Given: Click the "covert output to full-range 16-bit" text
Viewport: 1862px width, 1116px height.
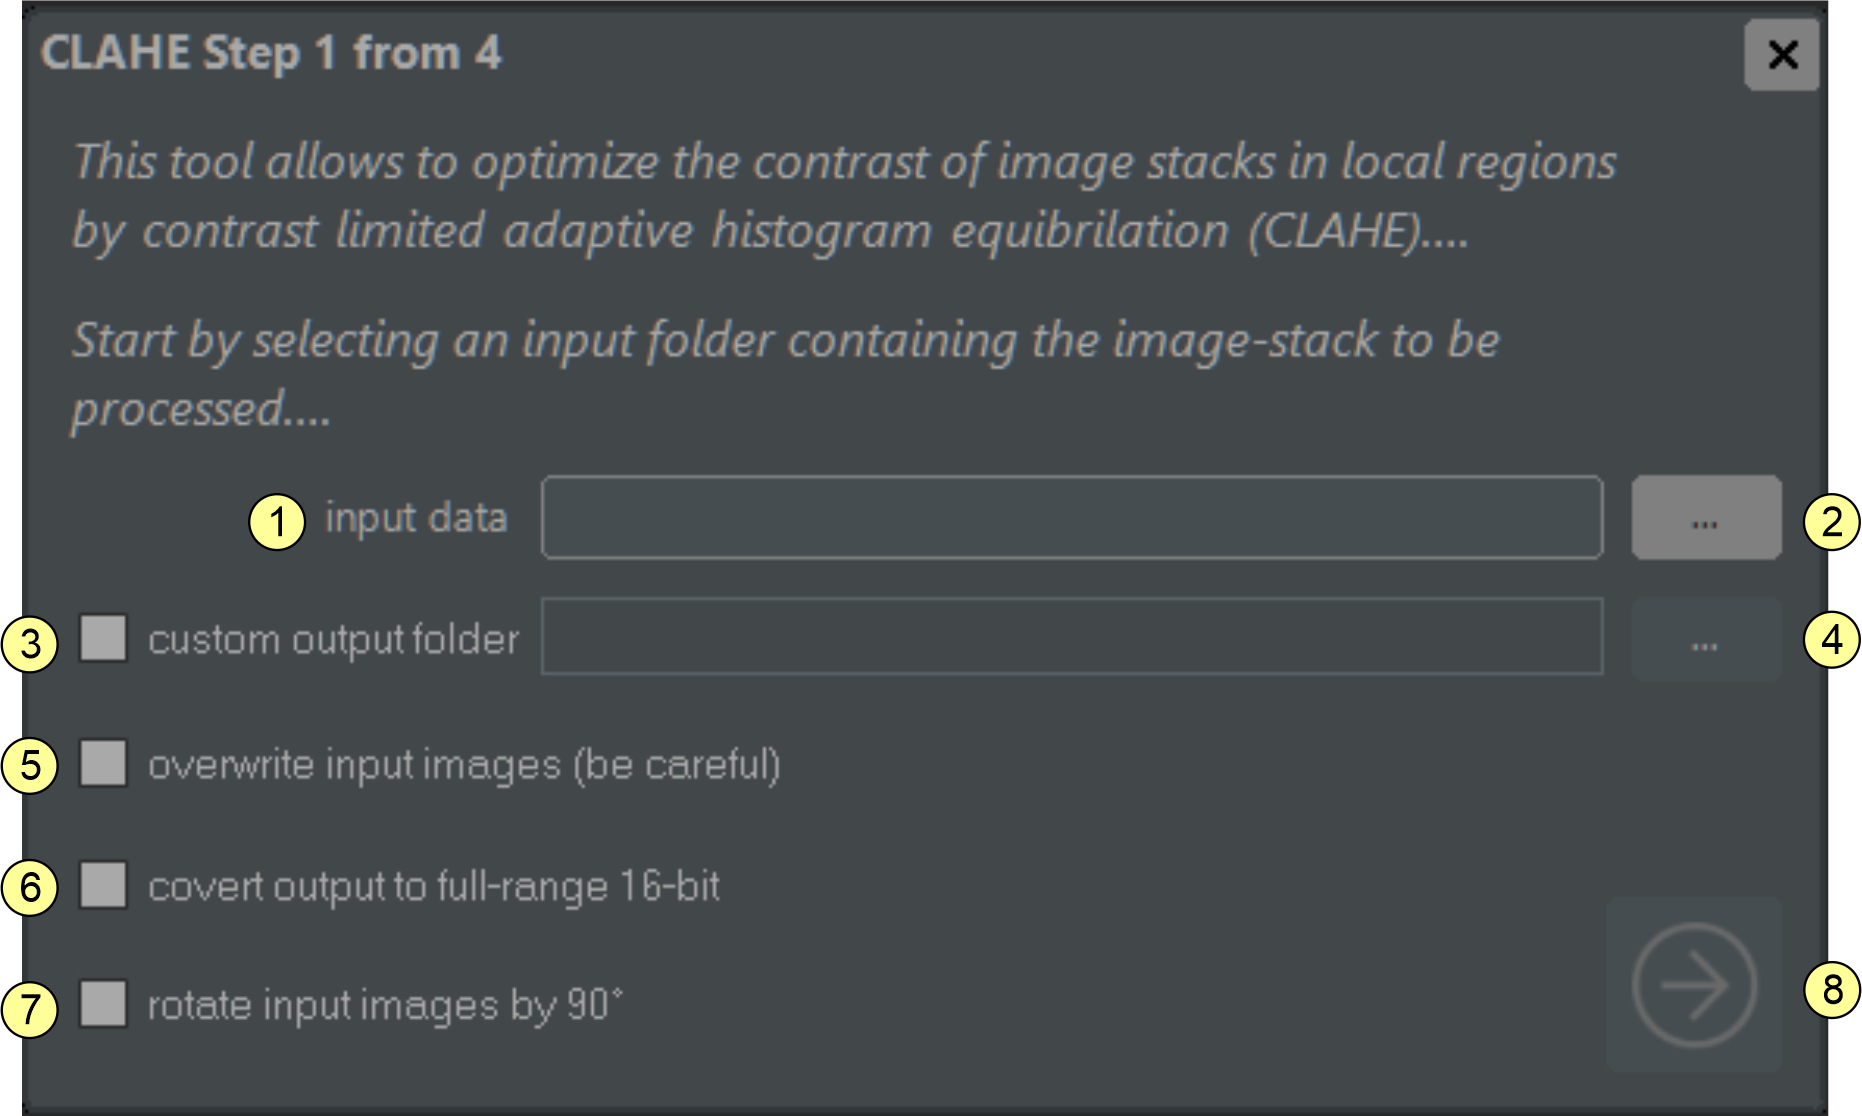Looking at the screenshot, I should click(x=433, y=886).
